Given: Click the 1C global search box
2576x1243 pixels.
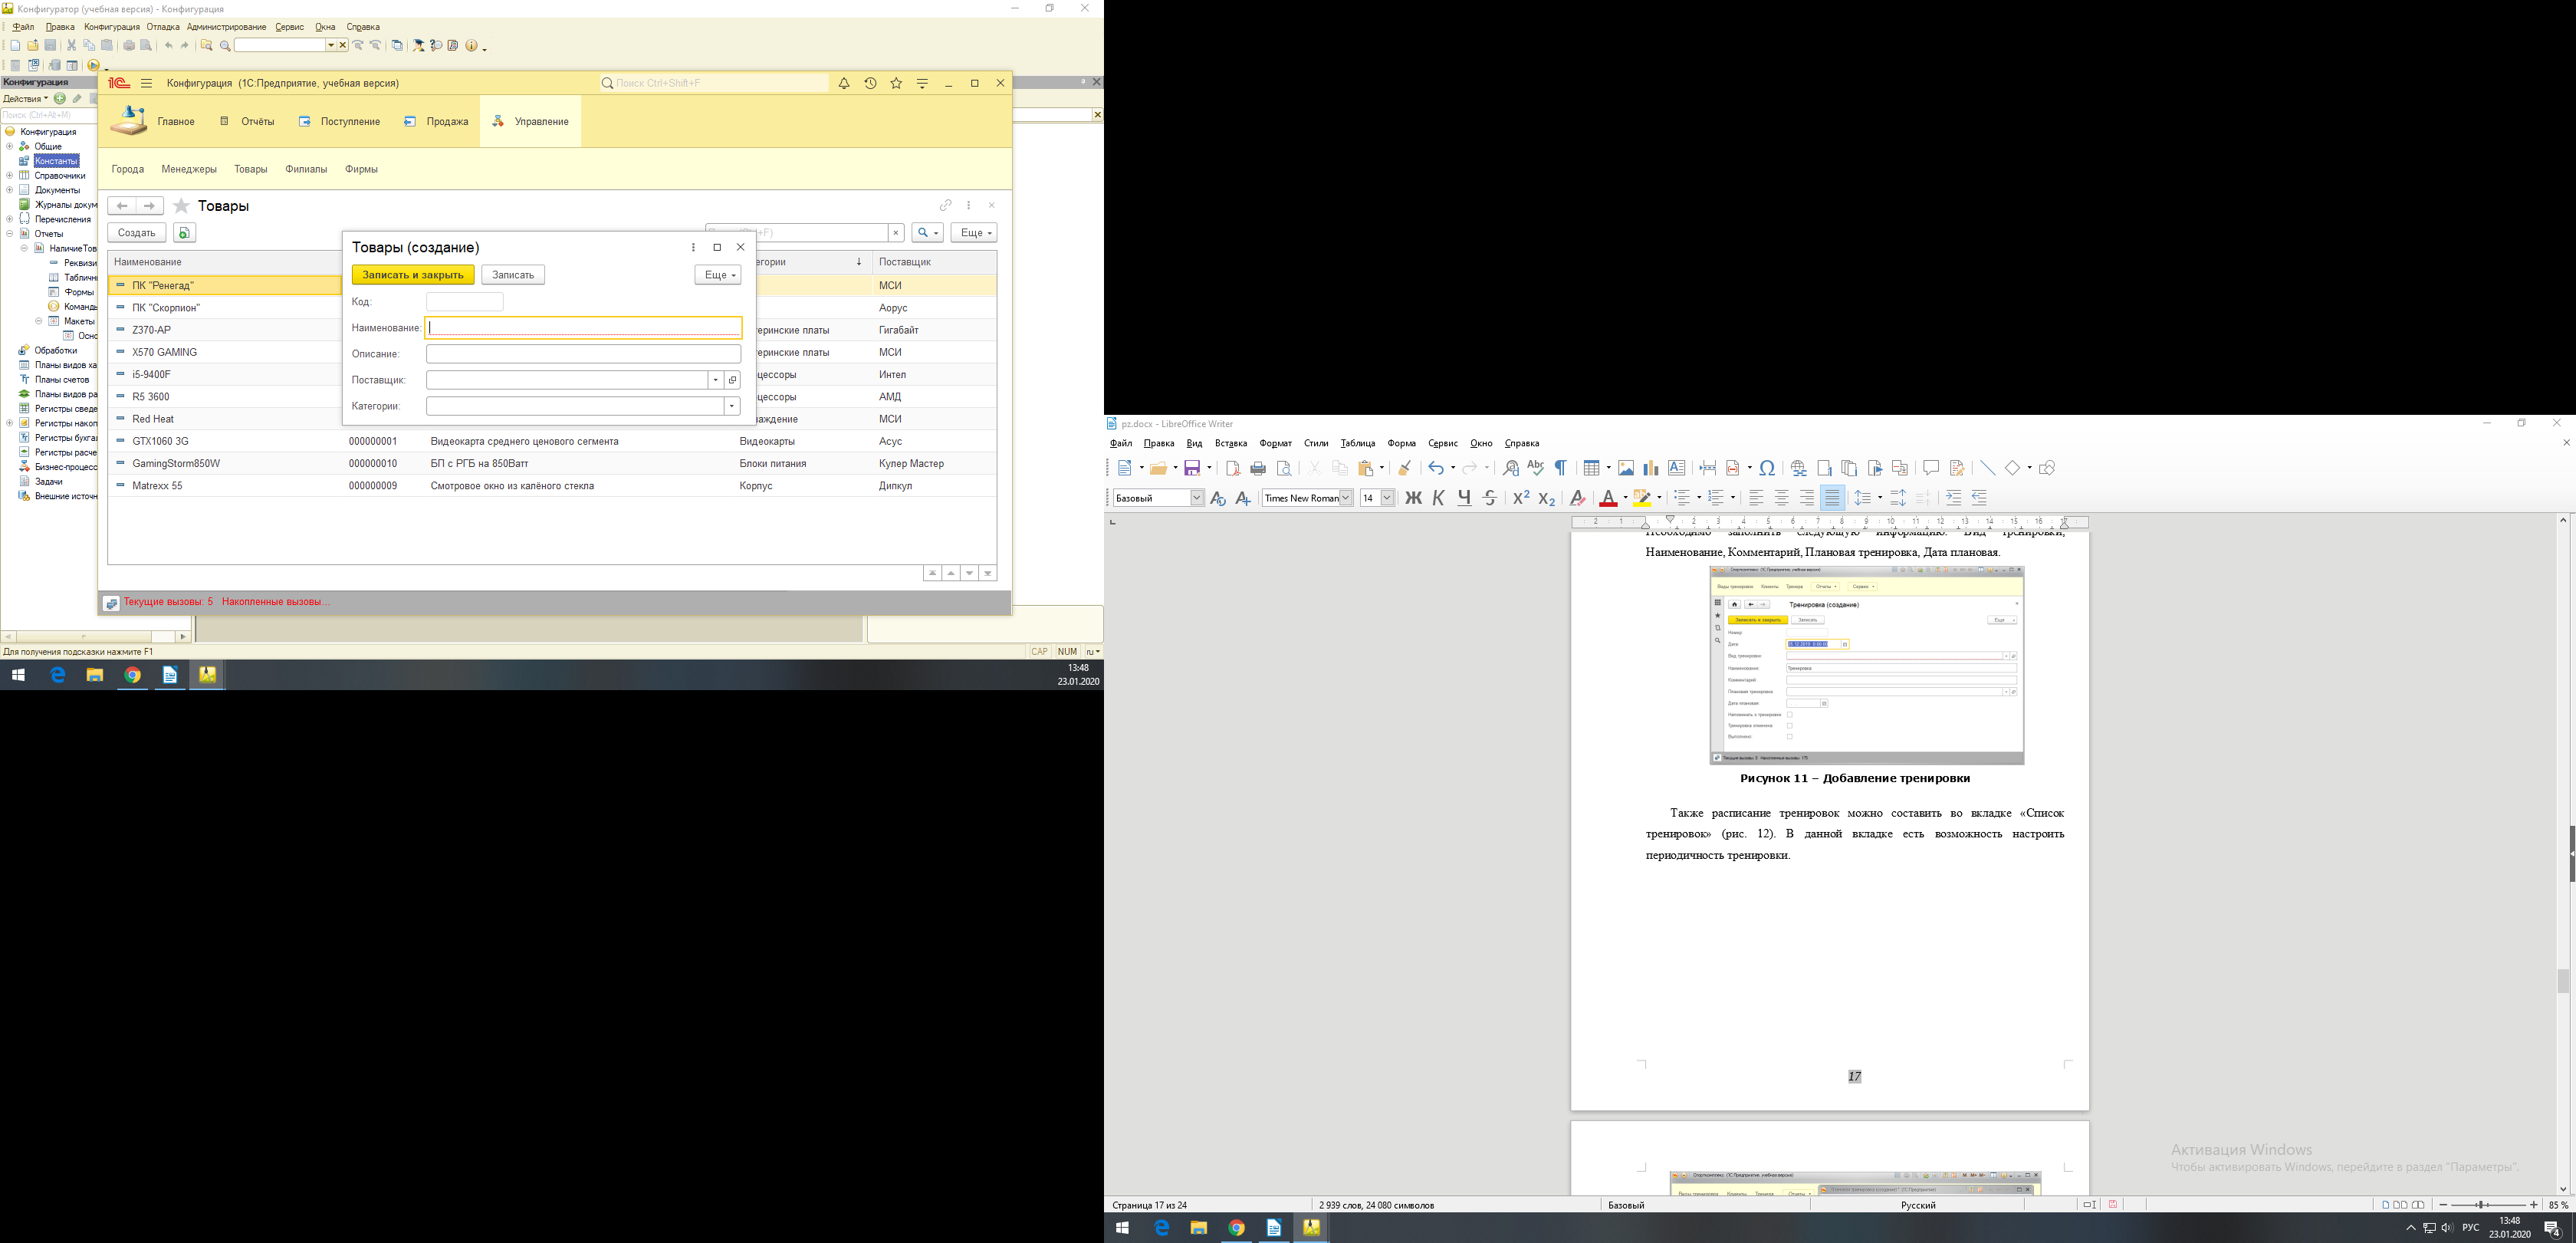Looking at the screenshot, I should 713,84.
